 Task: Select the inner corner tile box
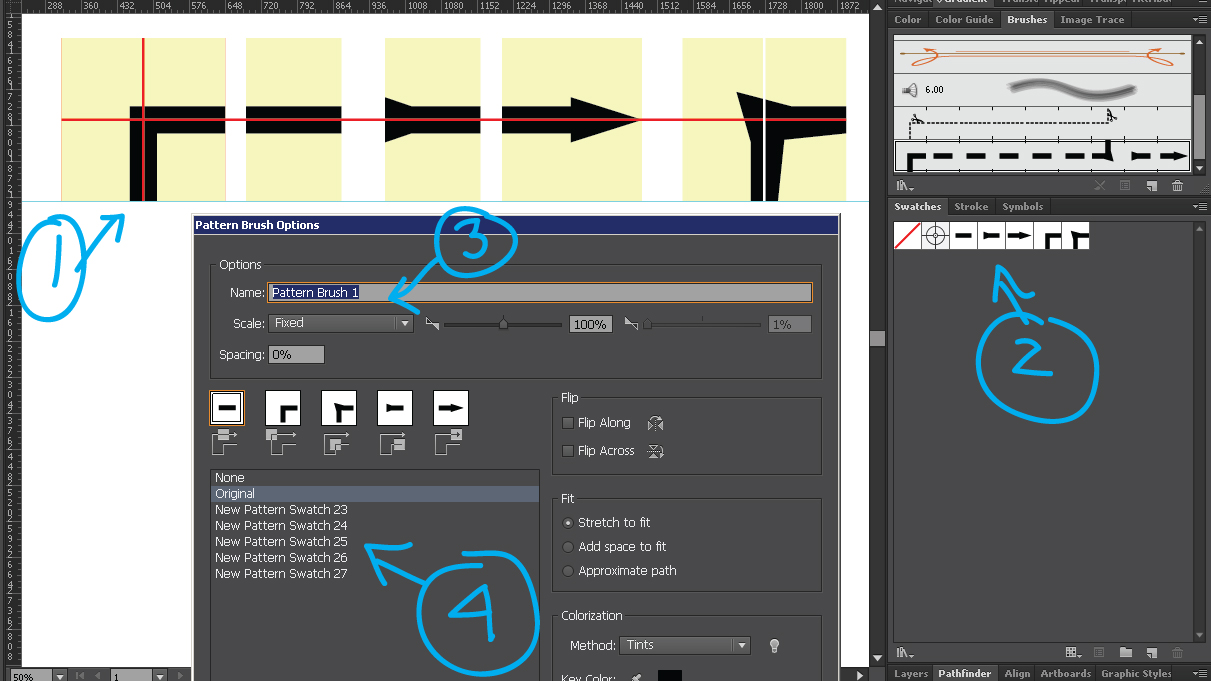339,407
